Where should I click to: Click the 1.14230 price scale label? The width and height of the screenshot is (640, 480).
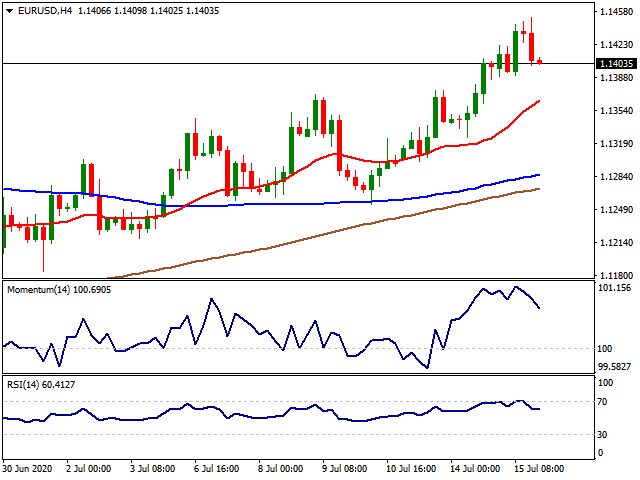[616, 44]
